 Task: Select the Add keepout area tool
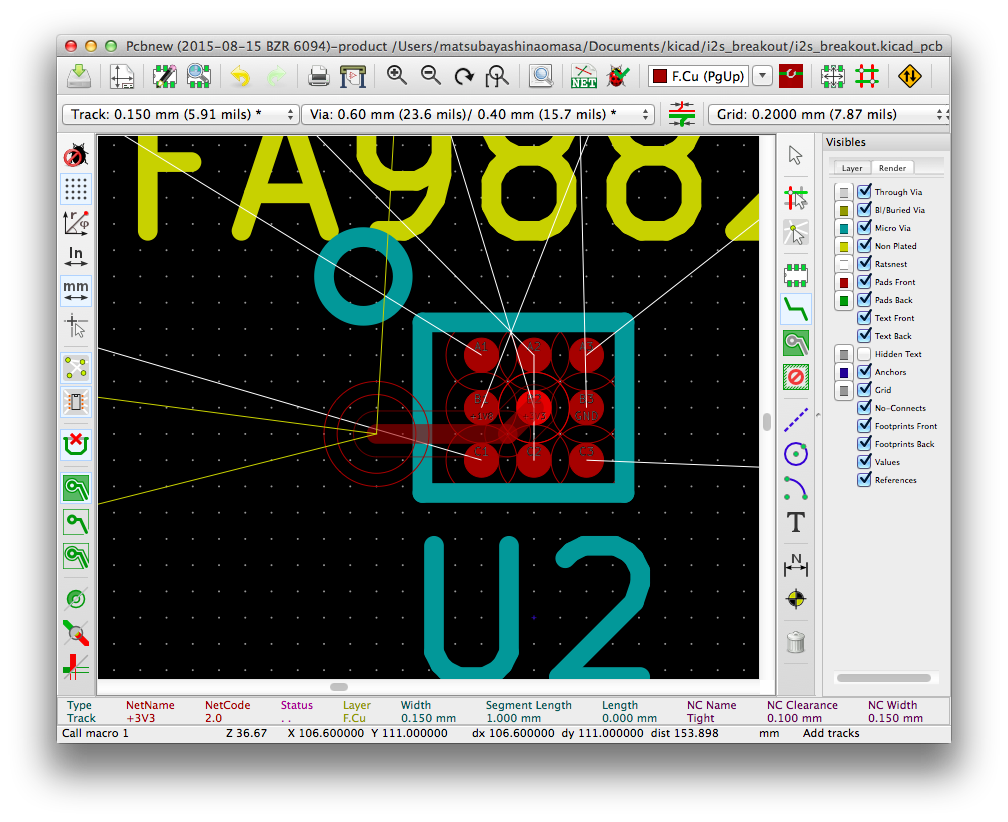coord(796,377)
